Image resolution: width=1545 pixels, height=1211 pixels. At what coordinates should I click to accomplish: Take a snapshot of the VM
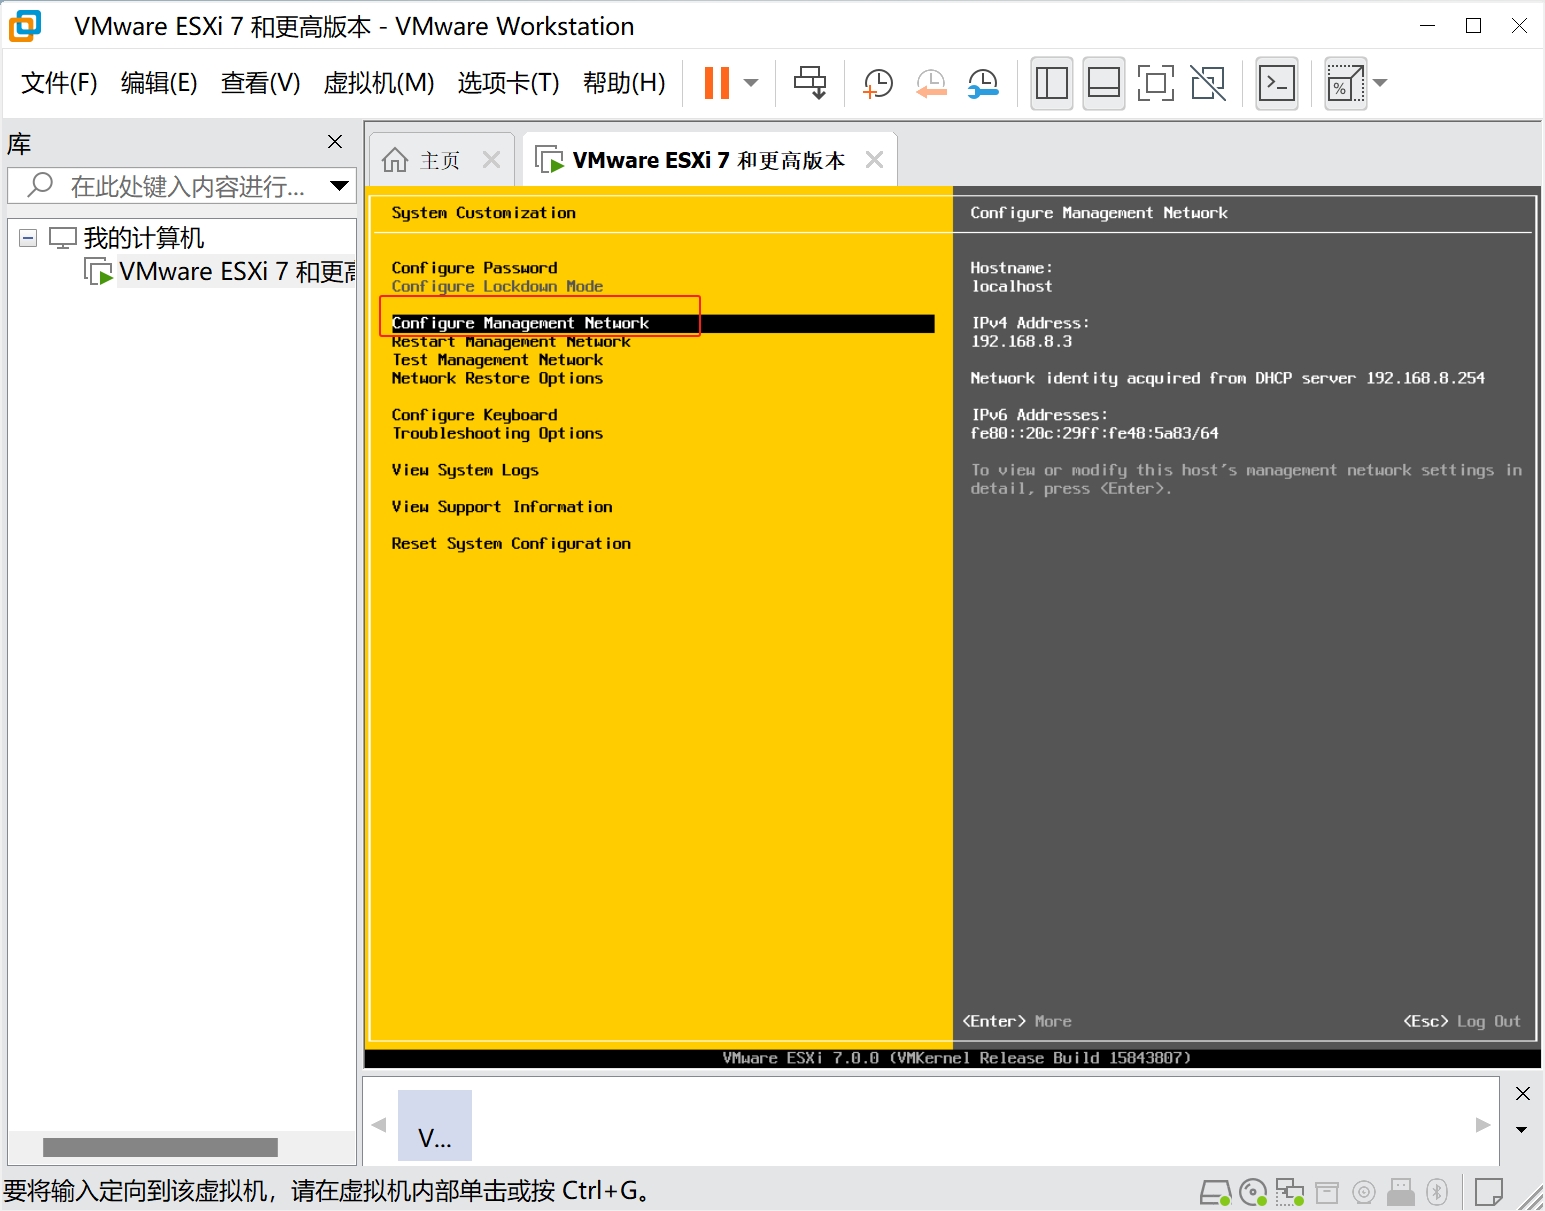click(x=877, y=83)
